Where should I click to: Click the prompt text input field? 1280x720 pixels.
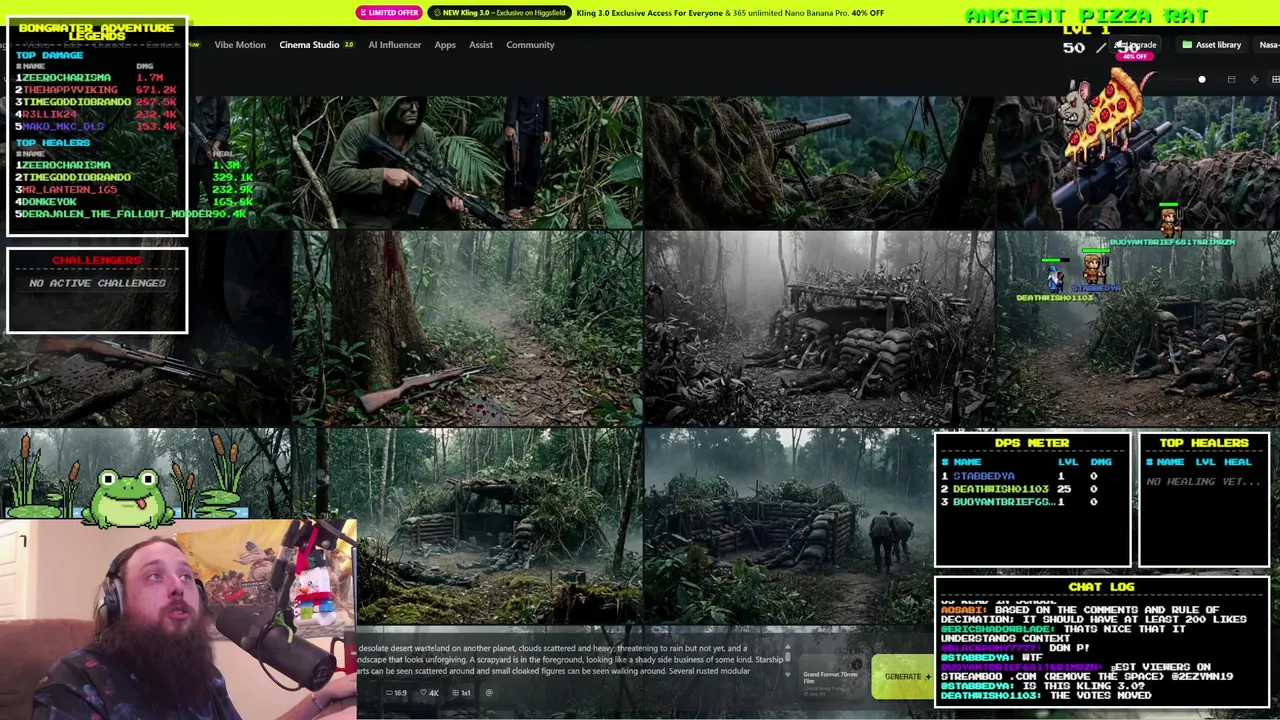point(570,660)
